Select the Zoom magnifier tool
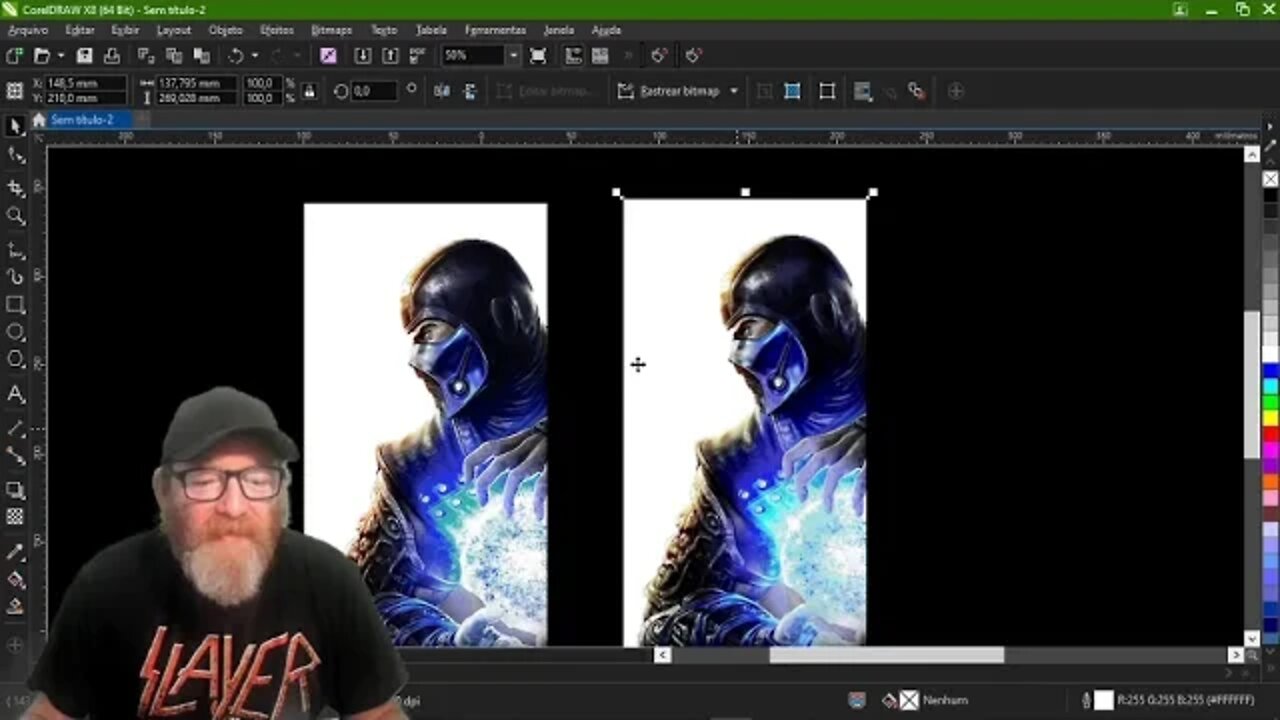This screenshot has height=720, width=1280. click(x=15, y=215)
